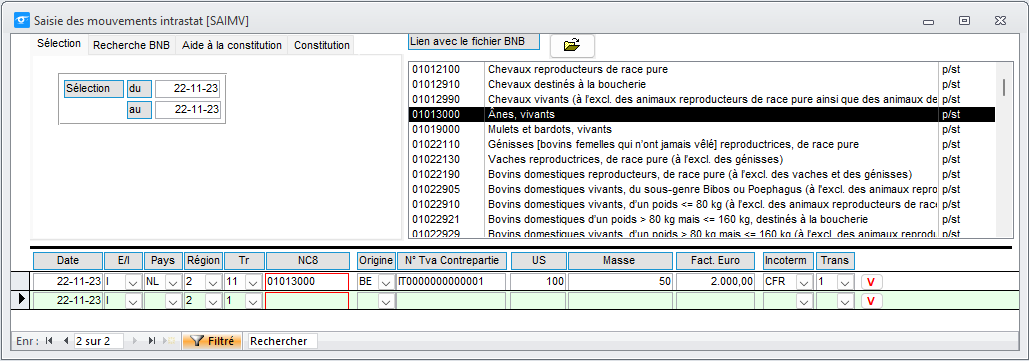This screenshot has height=361, width=1029.
Task: Expand Pays dropdown in second row
Action: pos(174,301)
